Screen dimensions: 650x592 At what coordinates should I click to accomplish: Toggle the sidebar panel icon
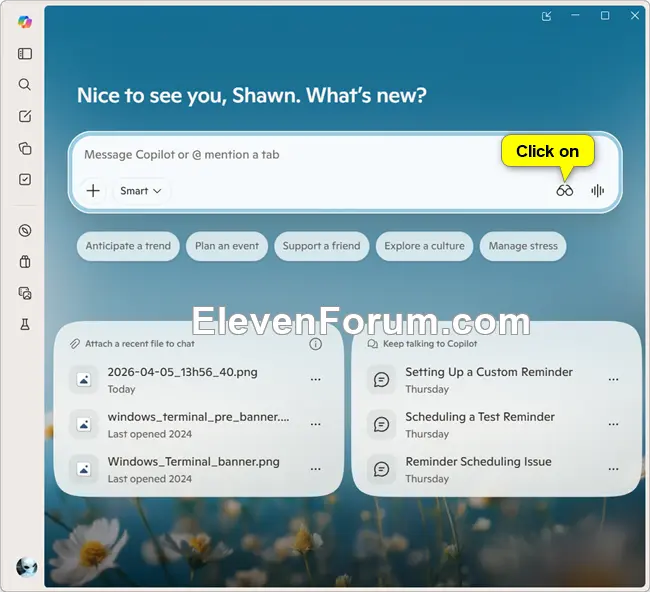25,53
